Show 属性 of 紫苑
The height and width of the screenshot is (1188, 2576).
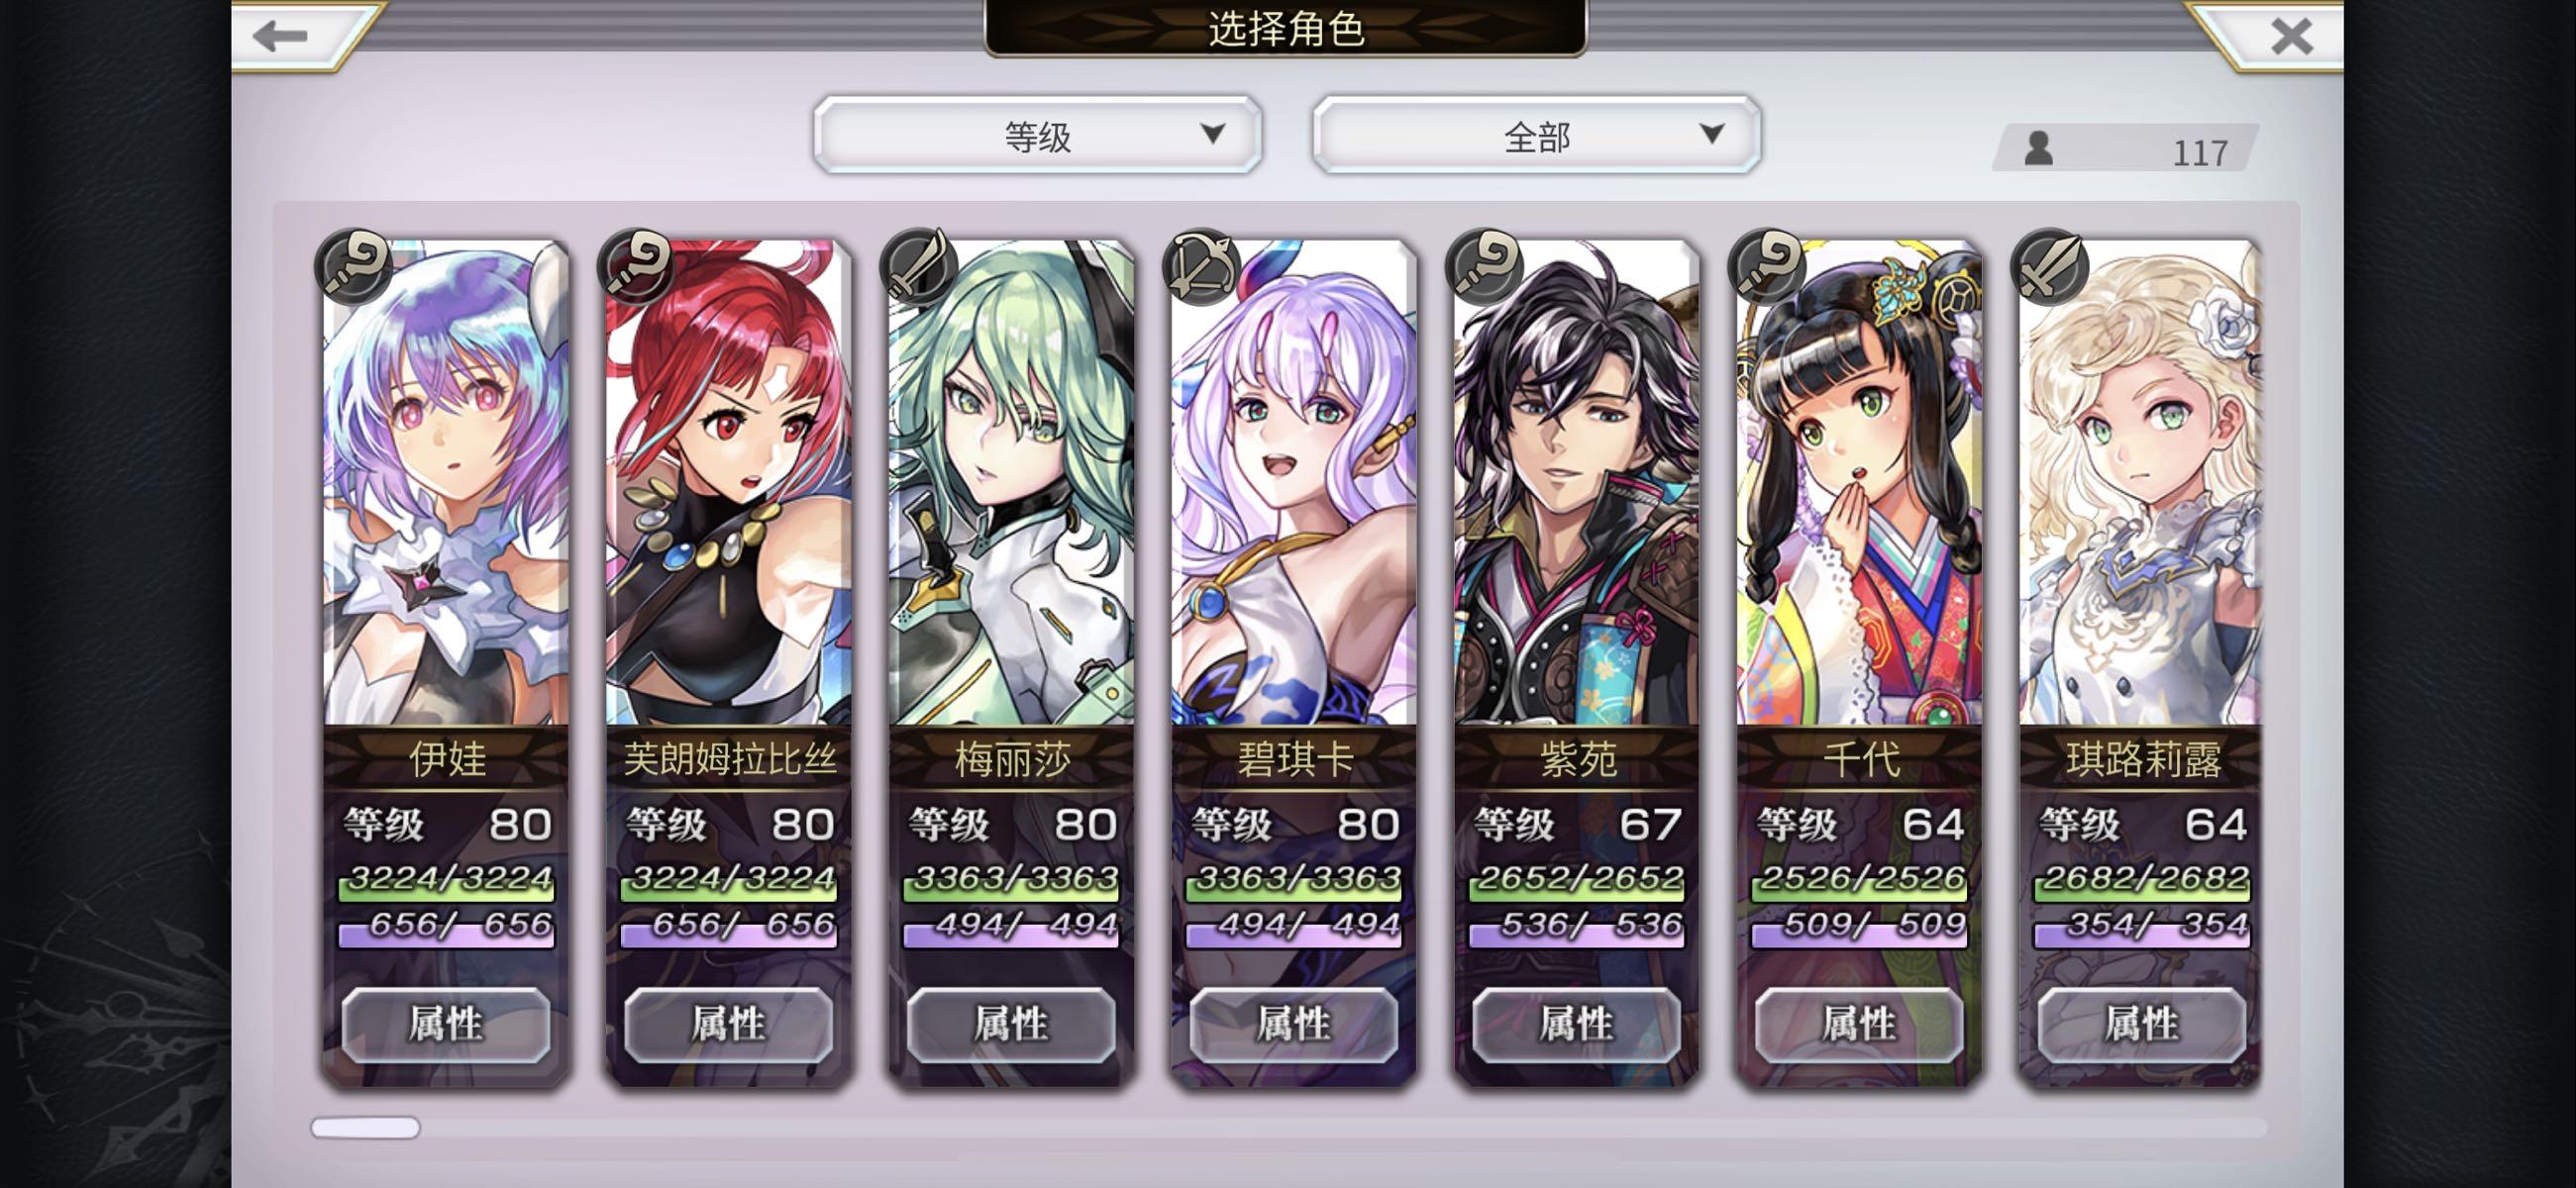tap(1576, 1024)
